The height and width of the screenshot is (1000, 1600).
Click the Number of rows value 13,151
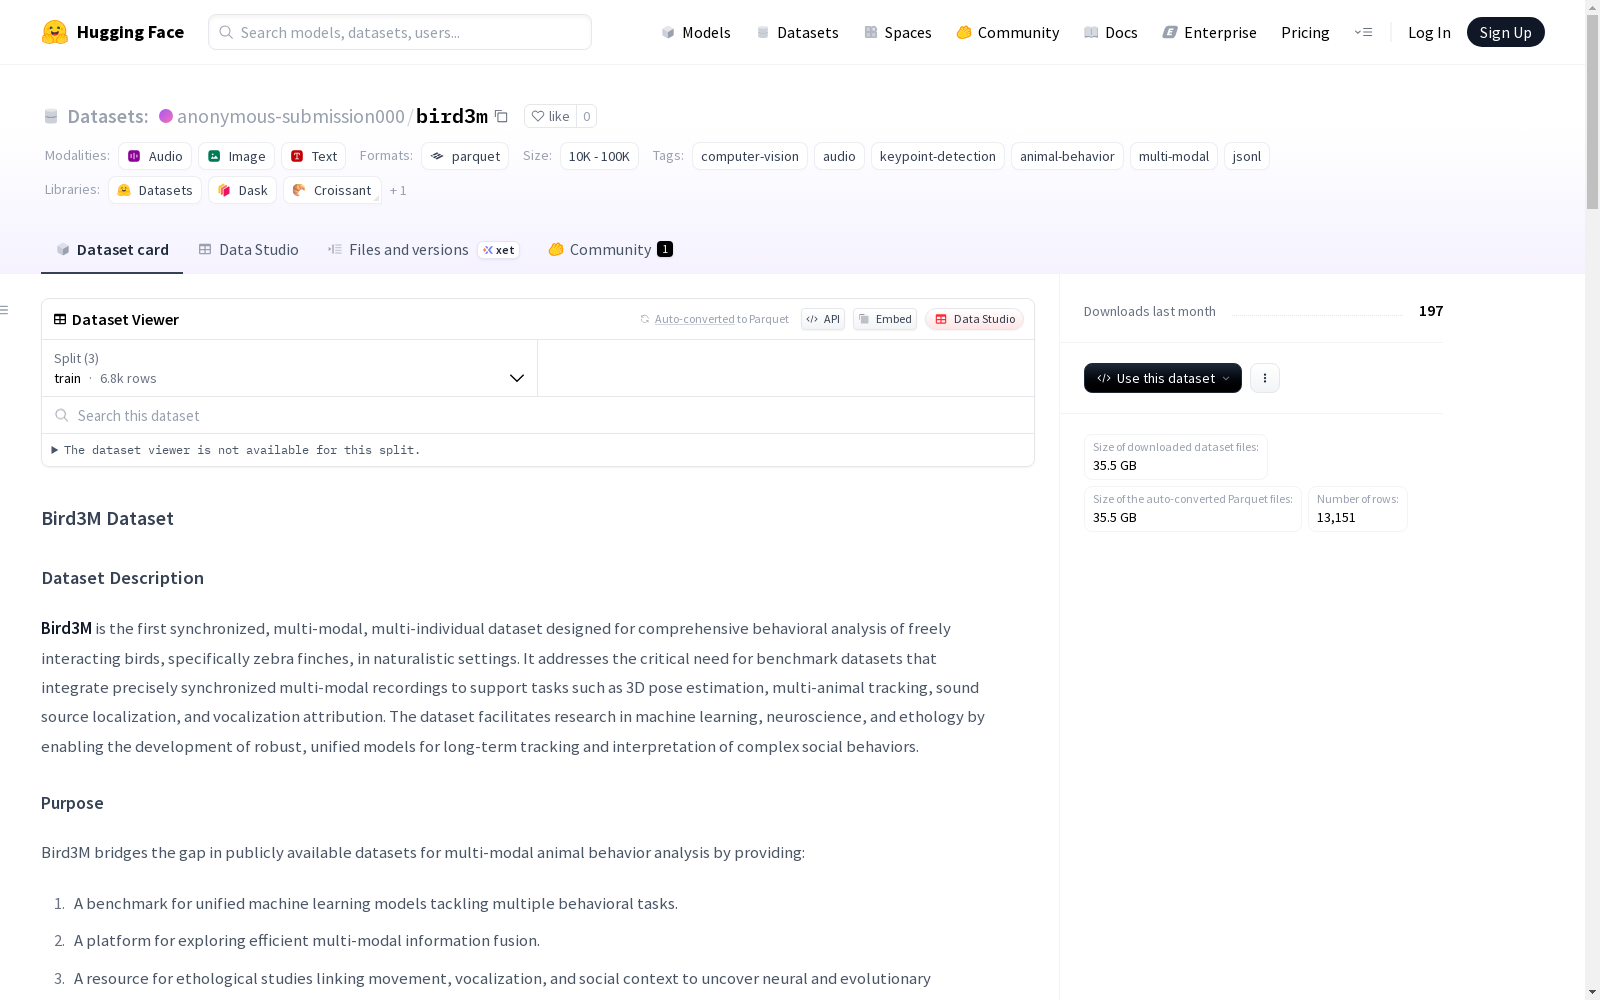pyautogui.click(x=1336, y=517)
